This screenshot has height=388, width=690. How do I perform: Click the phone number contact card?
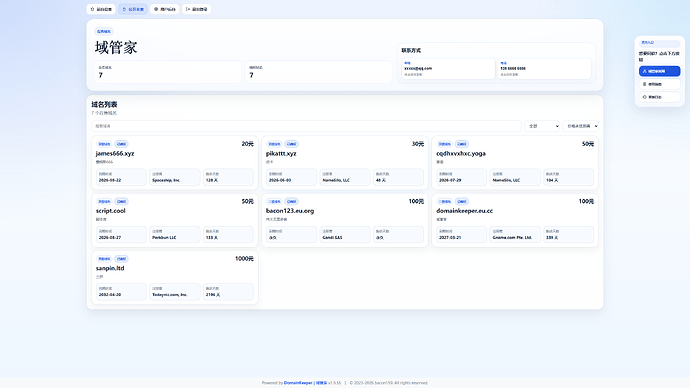tap(544, 69)
